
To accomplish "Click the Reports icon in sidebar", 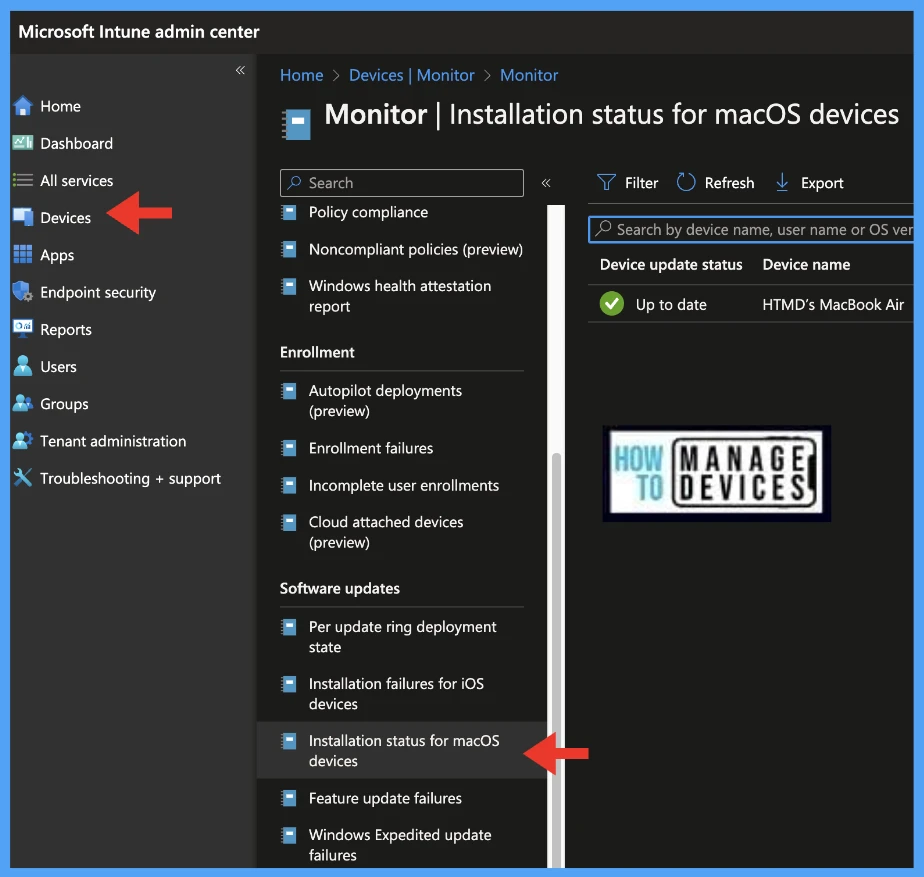I will click(x=23, y=329).
